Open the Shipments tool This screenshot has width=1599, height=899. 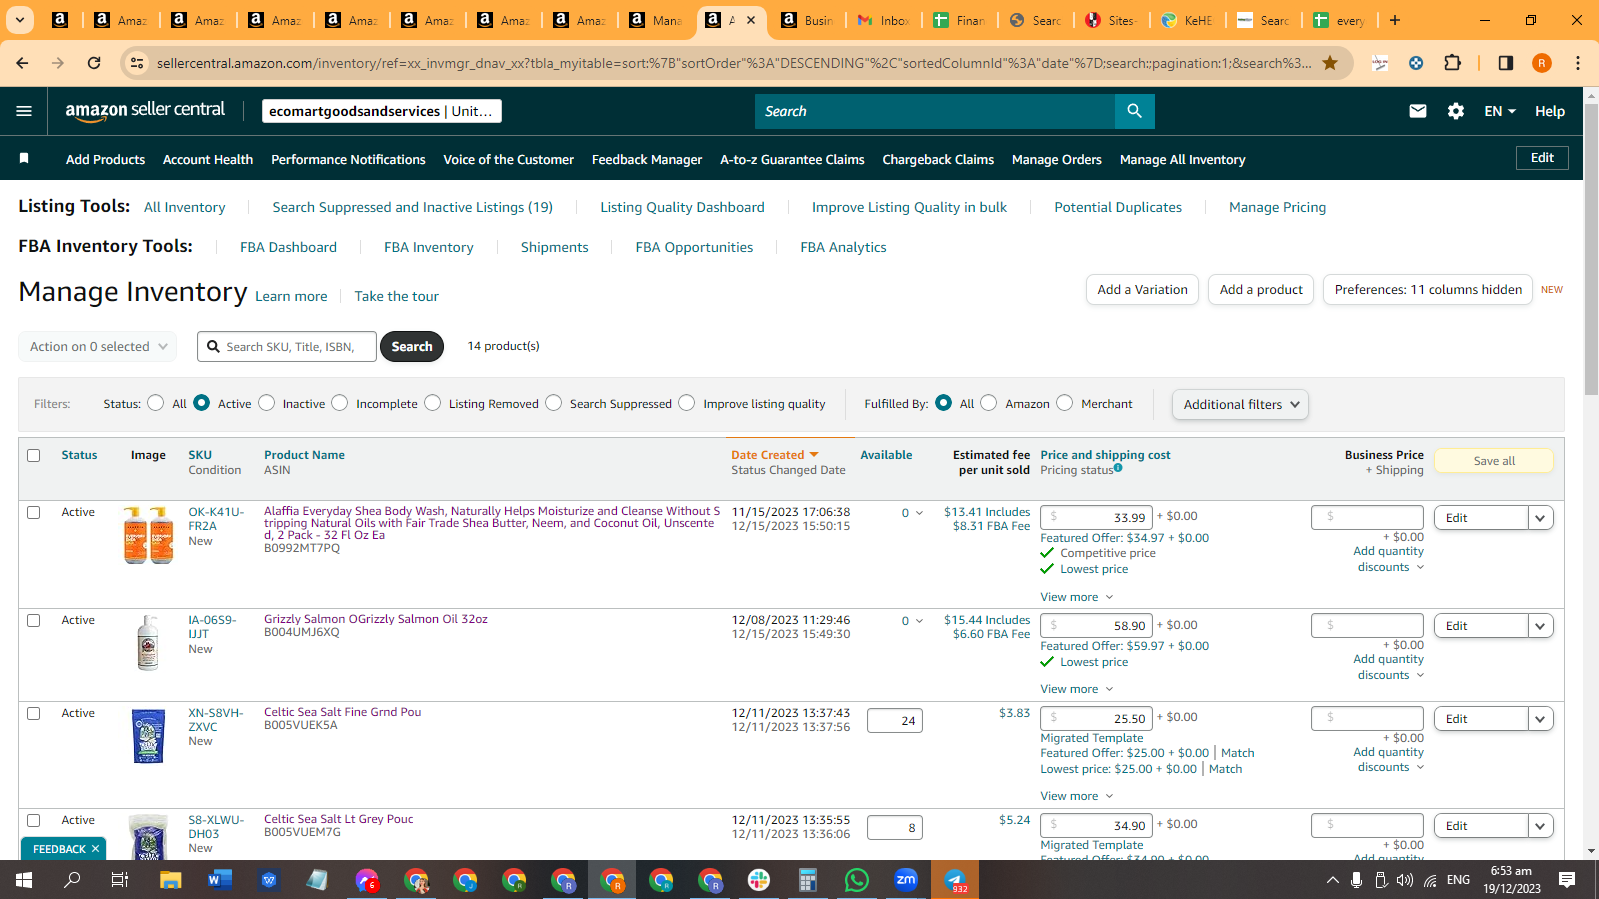tap(554, 247)
